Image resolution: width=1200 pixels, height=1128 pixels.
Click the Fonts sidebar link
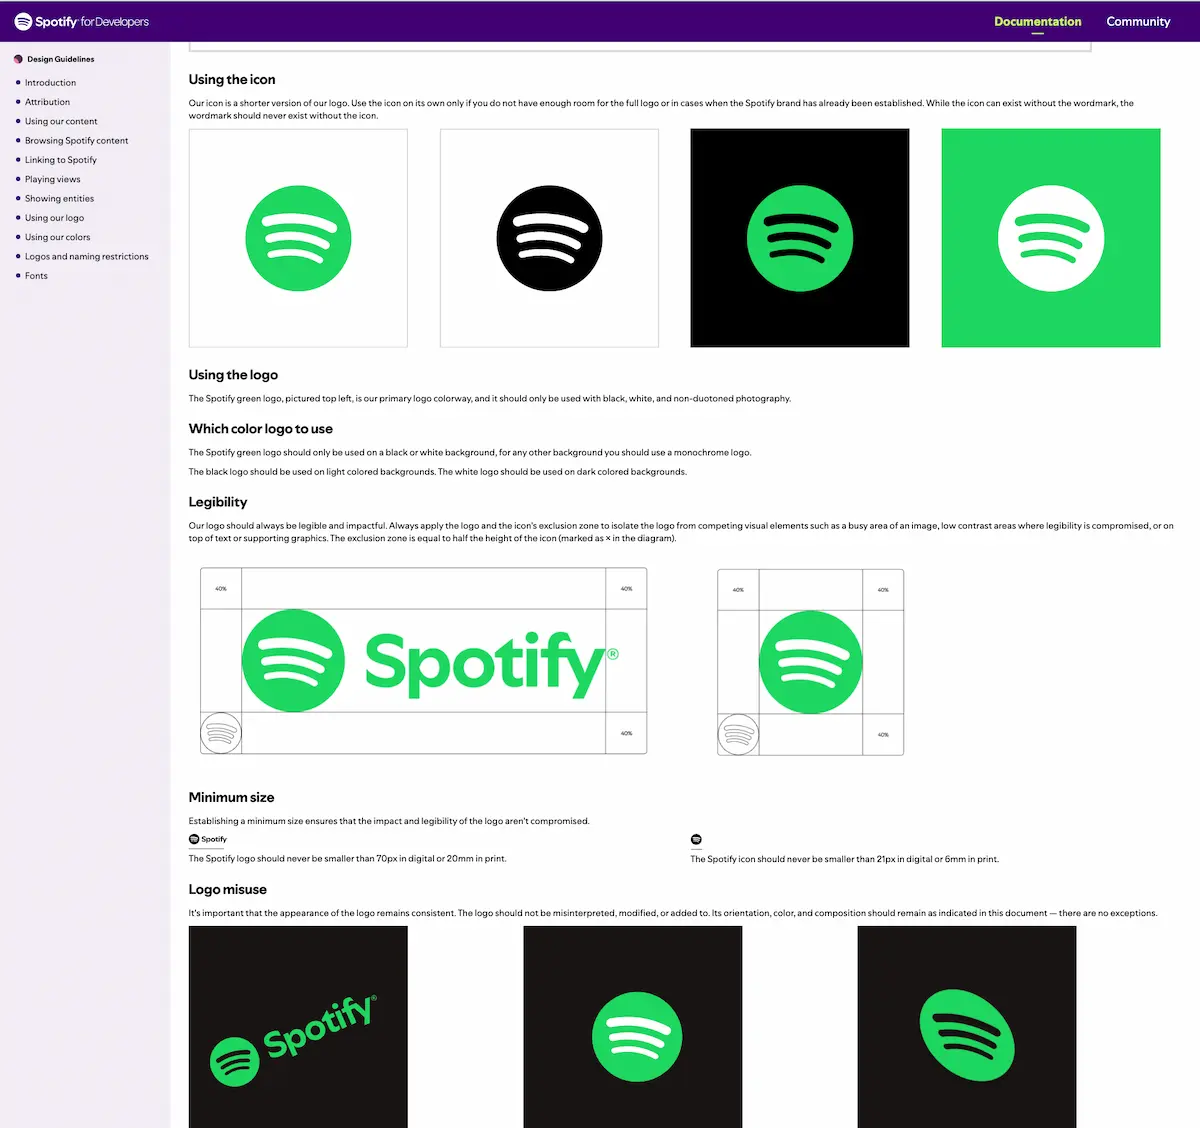pyautogui.click(x=36, y=276)
